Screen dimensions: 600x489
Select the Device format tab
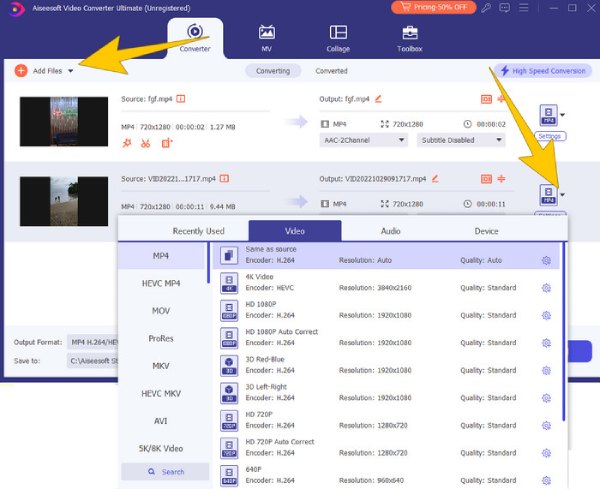coord(486,231)
